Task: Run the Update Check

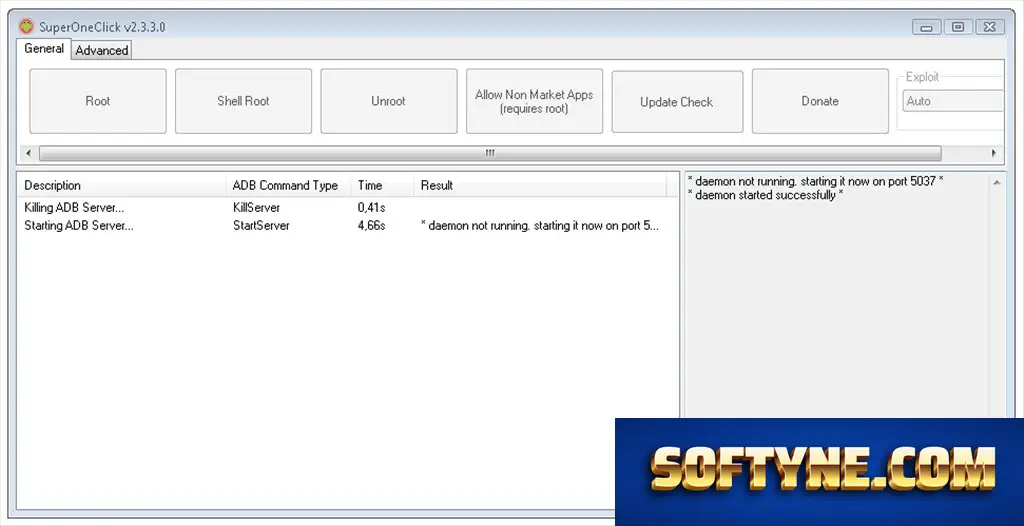Action: [677, 102]
